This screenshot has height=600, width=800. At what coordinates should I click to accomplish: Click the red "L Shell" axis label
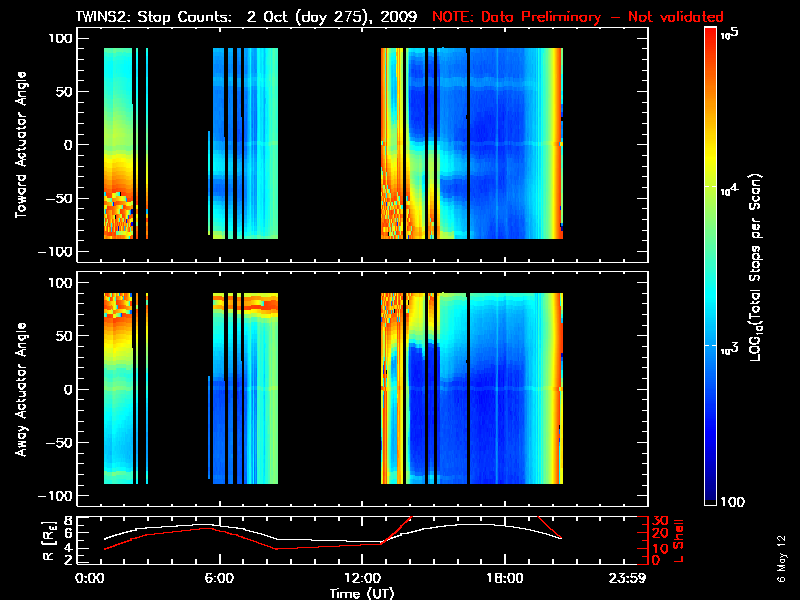[678, 541]
